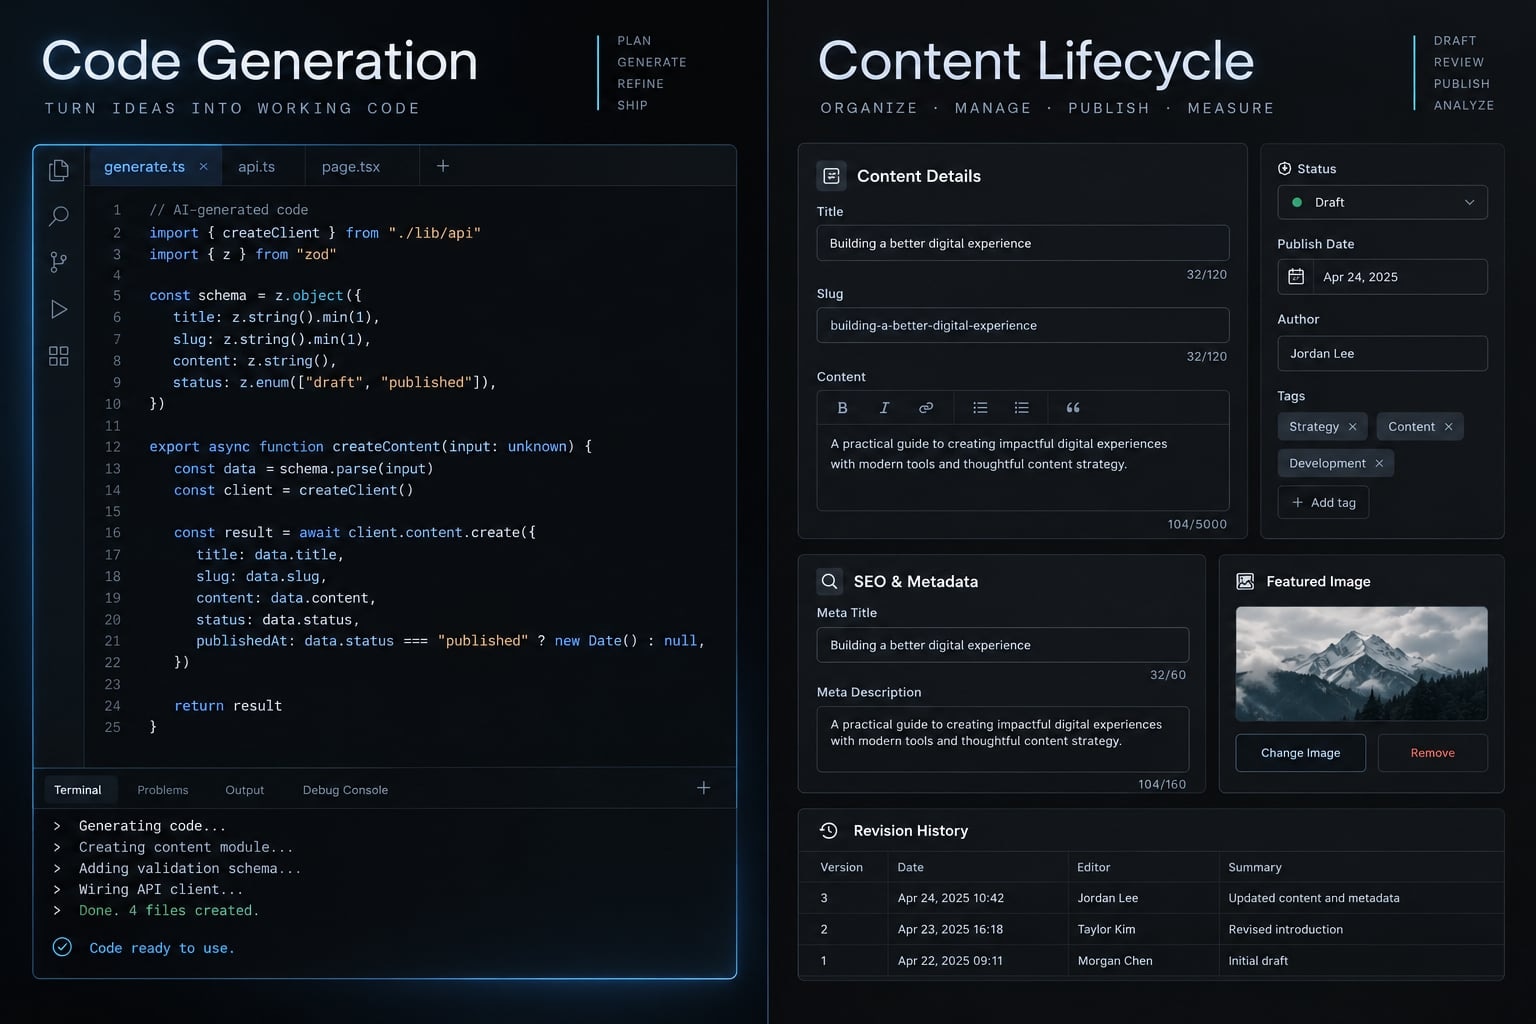Screen dimensions: 1536x1024
Task: Open the Extensions grid icon
Action: point(59,356)
